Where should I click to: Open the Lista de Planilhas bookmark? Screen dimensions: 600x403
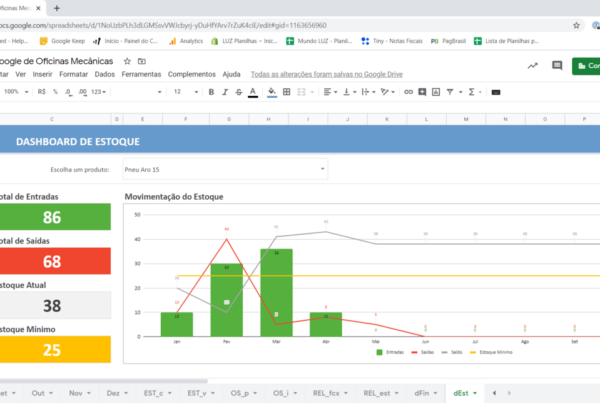click(506, 41)
